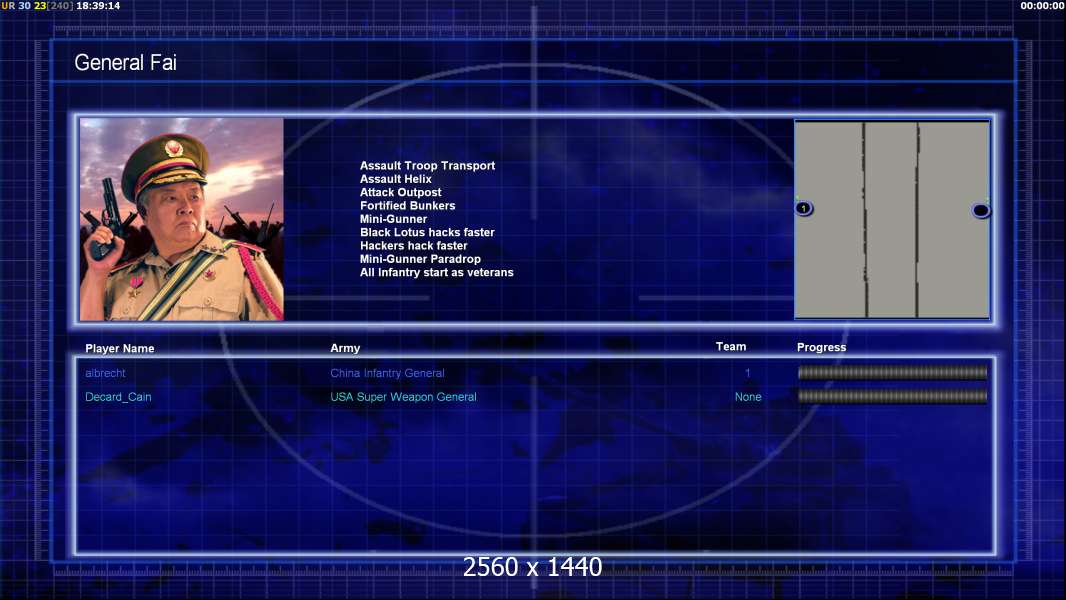Click the map preview thumbnail
The height and width of the screenshot is (600, 1066).
(892, 219)
